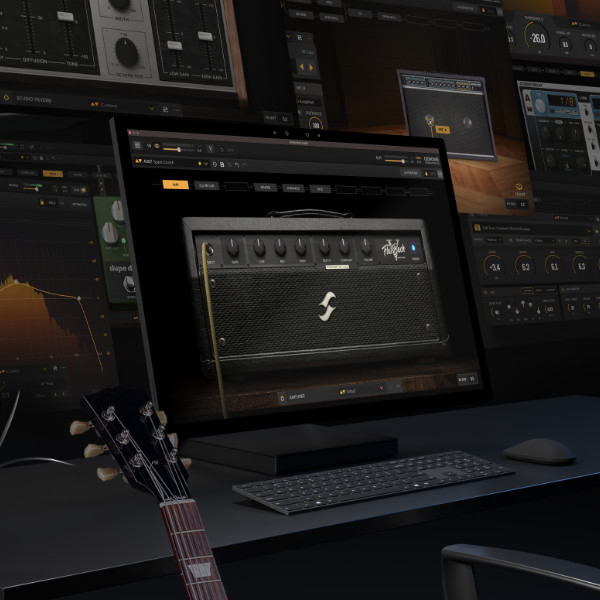This screenshot has width=600, height=600.
Task: Click the amp VOLUME knob
Action: (366, 246)
